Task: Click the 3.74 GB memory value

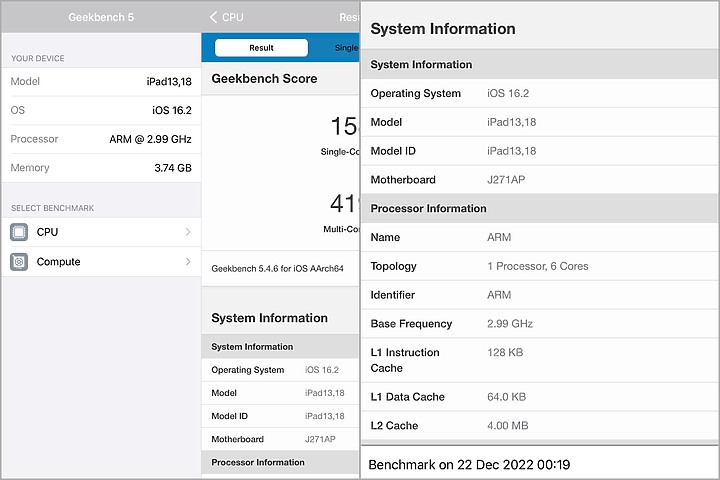Action: pyautogui.click(x=173, y=168)
